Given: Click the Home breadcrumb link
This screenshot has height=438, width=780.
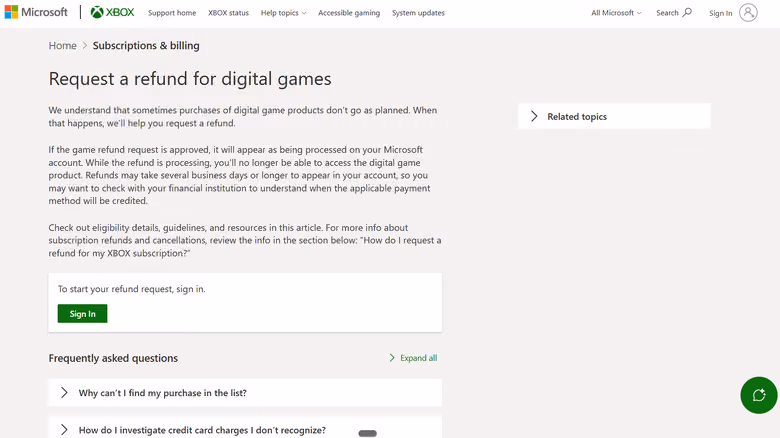Looking at the screenshot, I should point(62,45).
